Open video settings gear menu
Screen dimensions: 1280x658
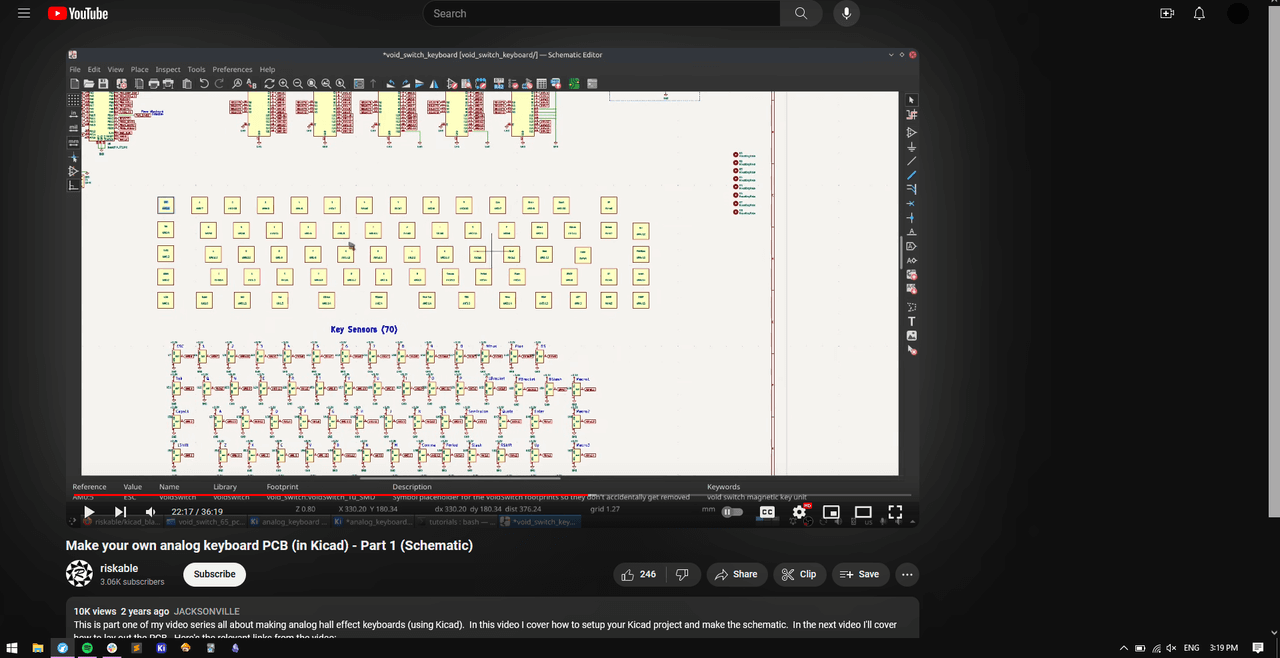pos(799,512)
